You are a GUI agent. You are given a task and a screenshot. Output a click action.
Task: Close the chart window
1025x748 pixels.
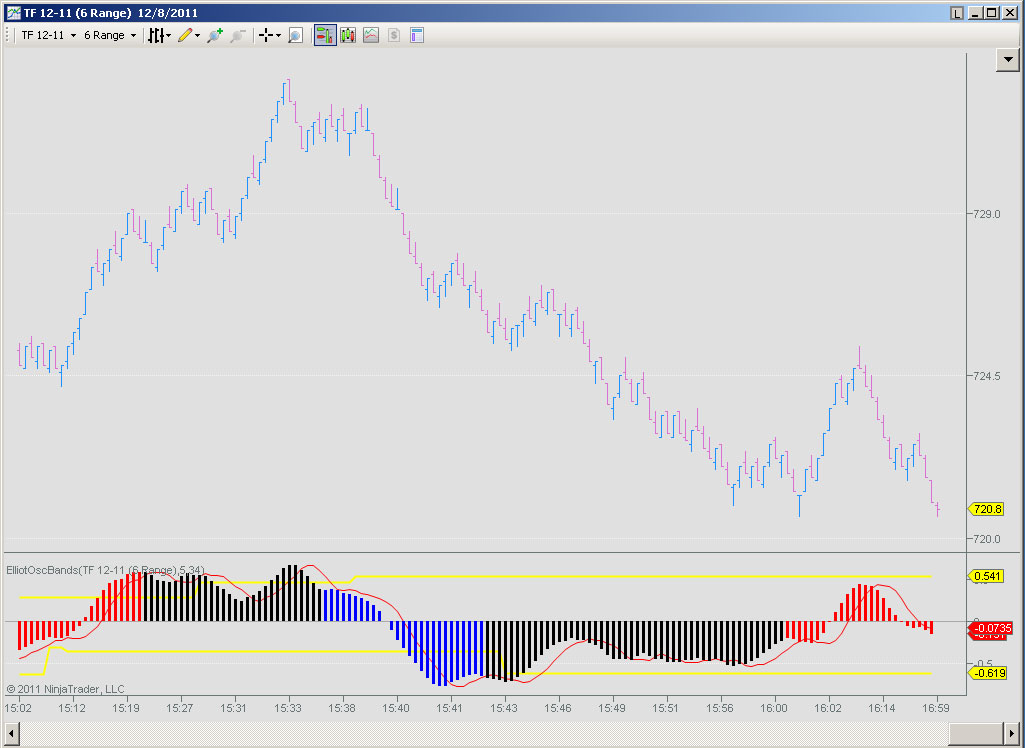(1010, 13)
